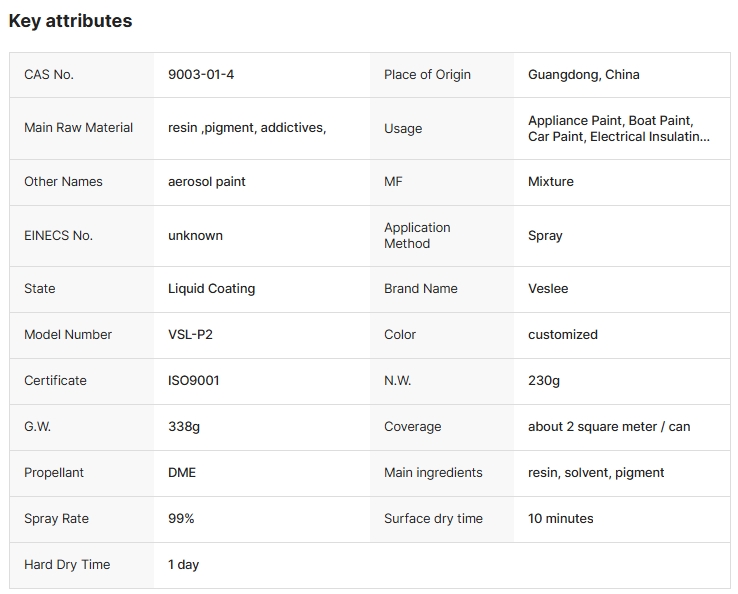
Task: Click the Key attributes heading
Action: tap(70, 21)
